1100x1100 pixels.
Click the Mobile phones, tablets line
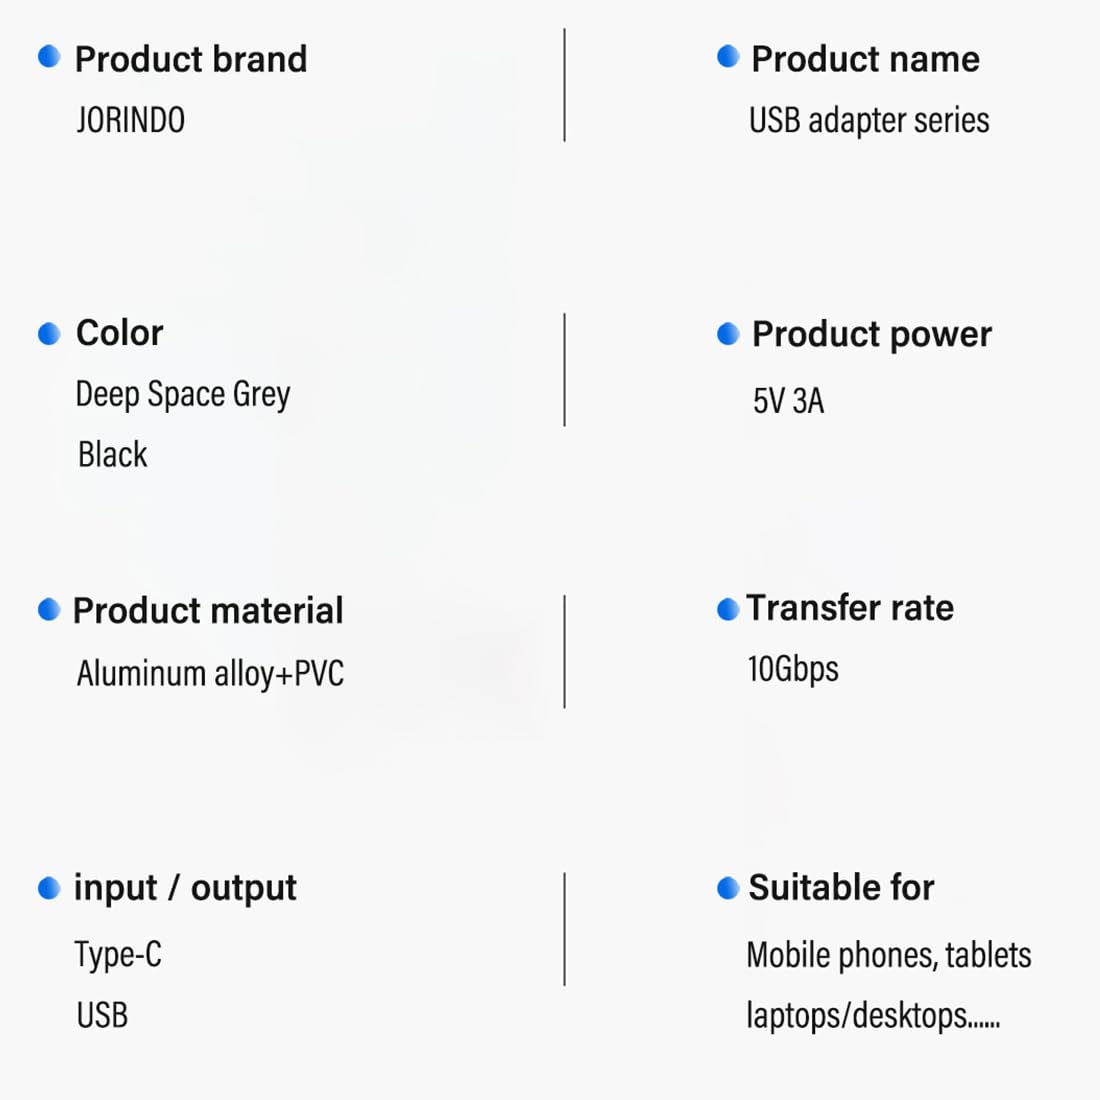coord(888,955)
